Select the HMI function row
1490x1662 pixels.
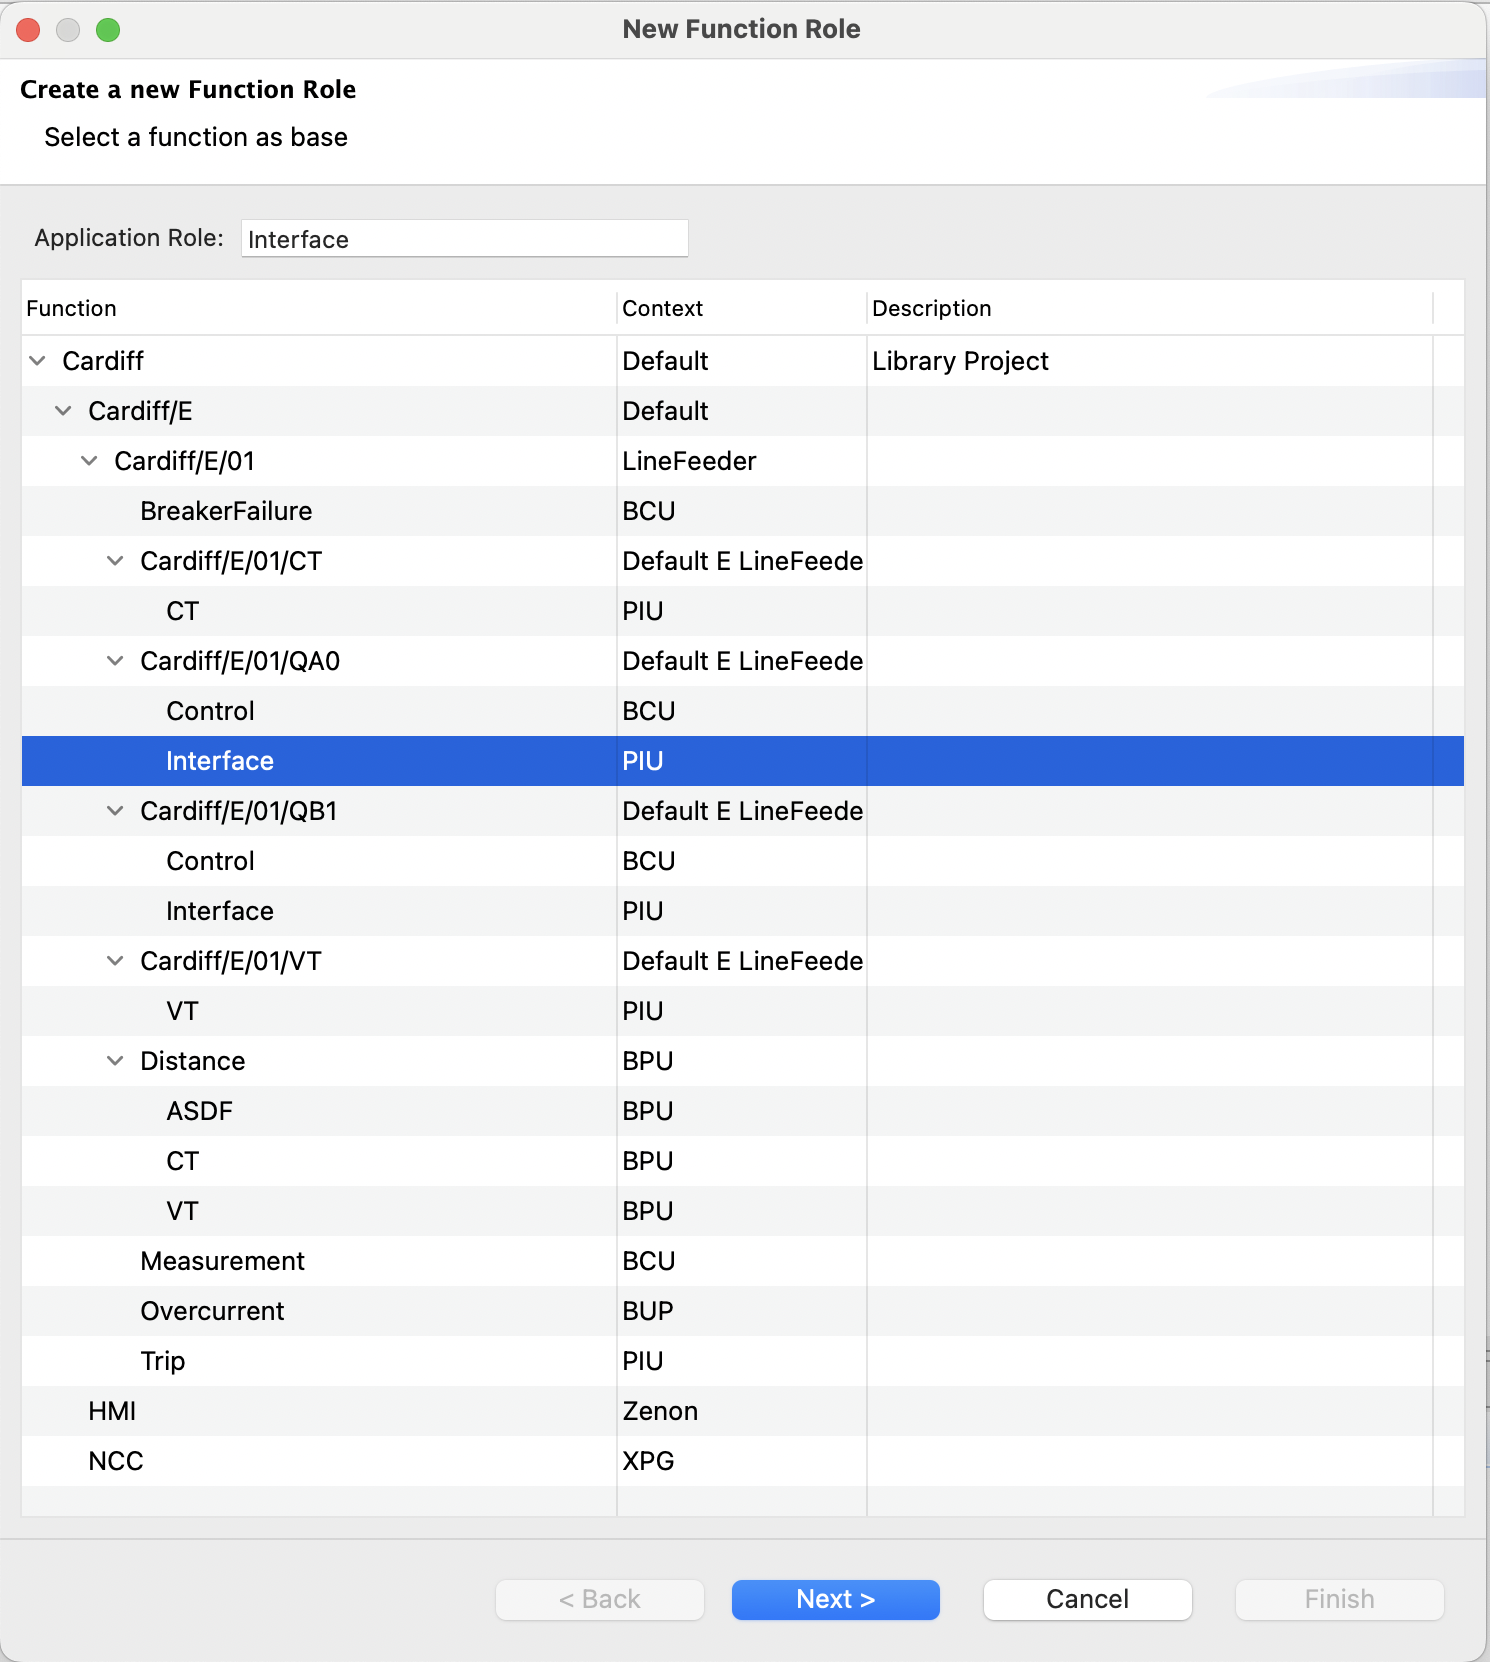(743, 1411)
